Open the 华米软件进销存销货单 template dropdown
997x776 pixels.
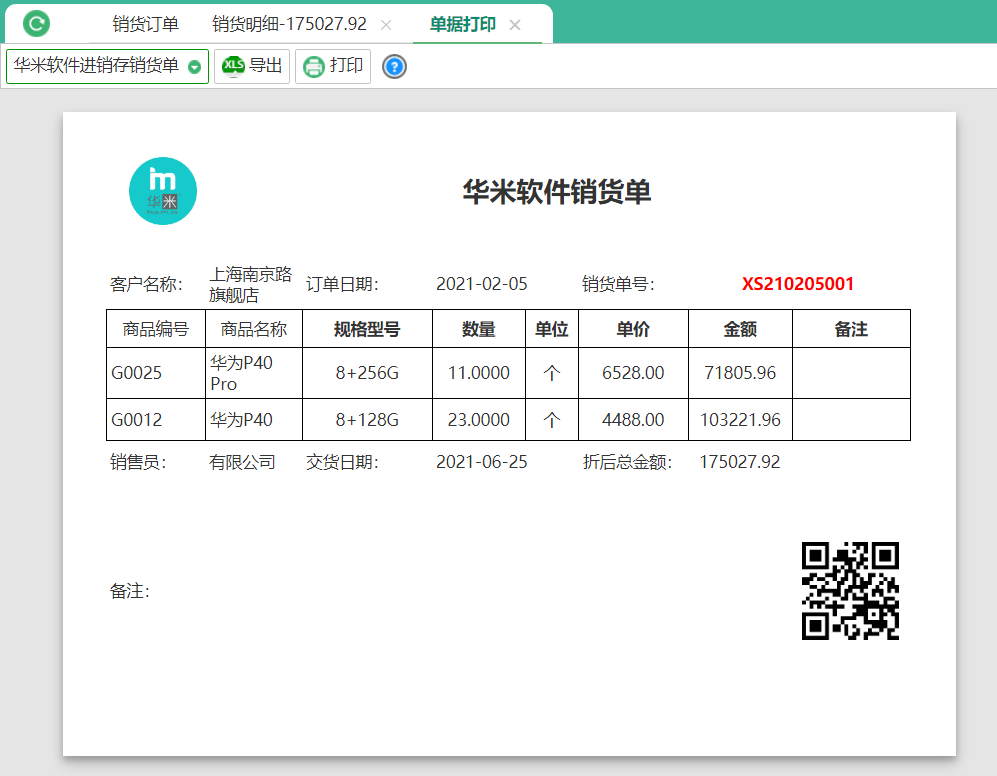coord(107,66)
